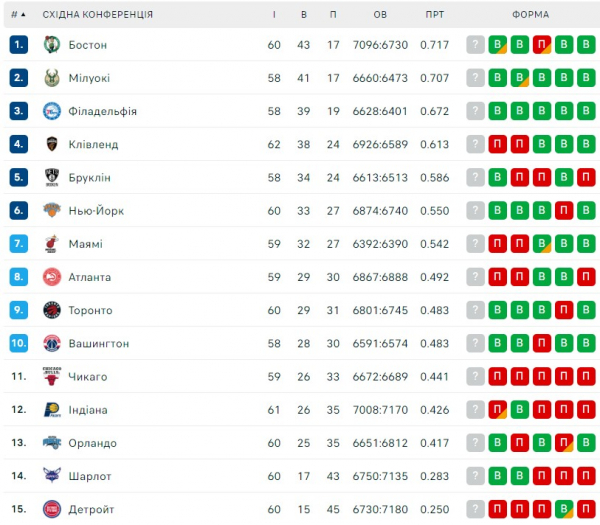
Task: Click the Boston Celtics team logo
Action: point(52,45)
